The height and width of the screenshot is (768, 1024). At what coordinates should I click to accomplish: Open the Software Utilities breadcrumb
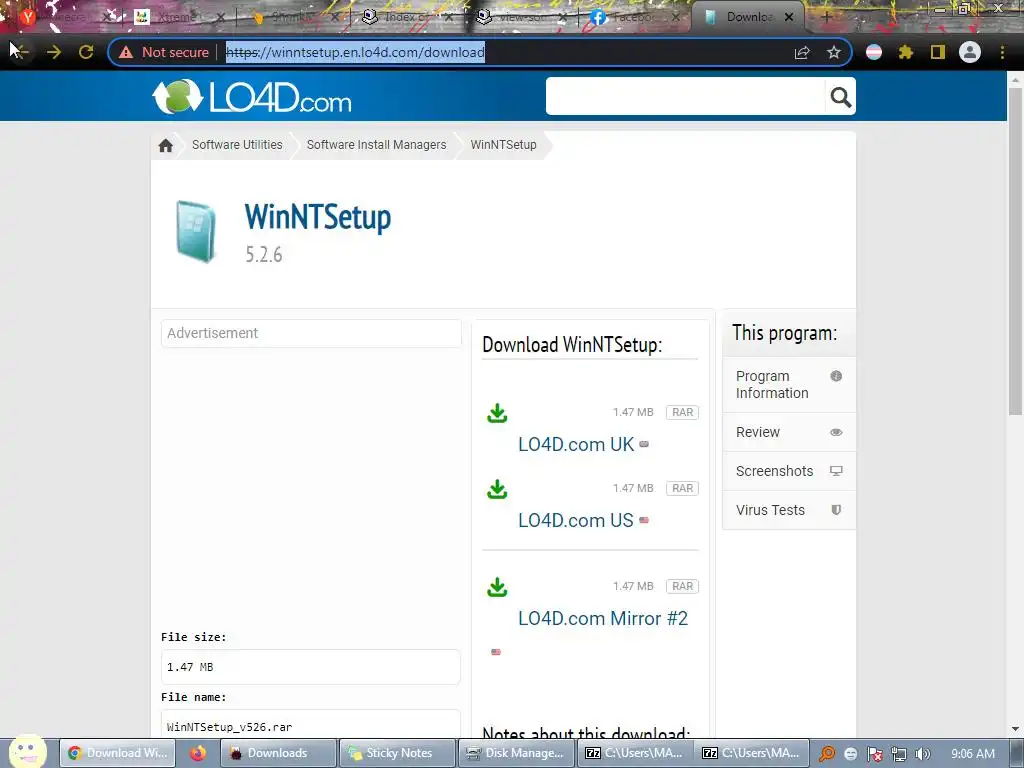[237, 145]
